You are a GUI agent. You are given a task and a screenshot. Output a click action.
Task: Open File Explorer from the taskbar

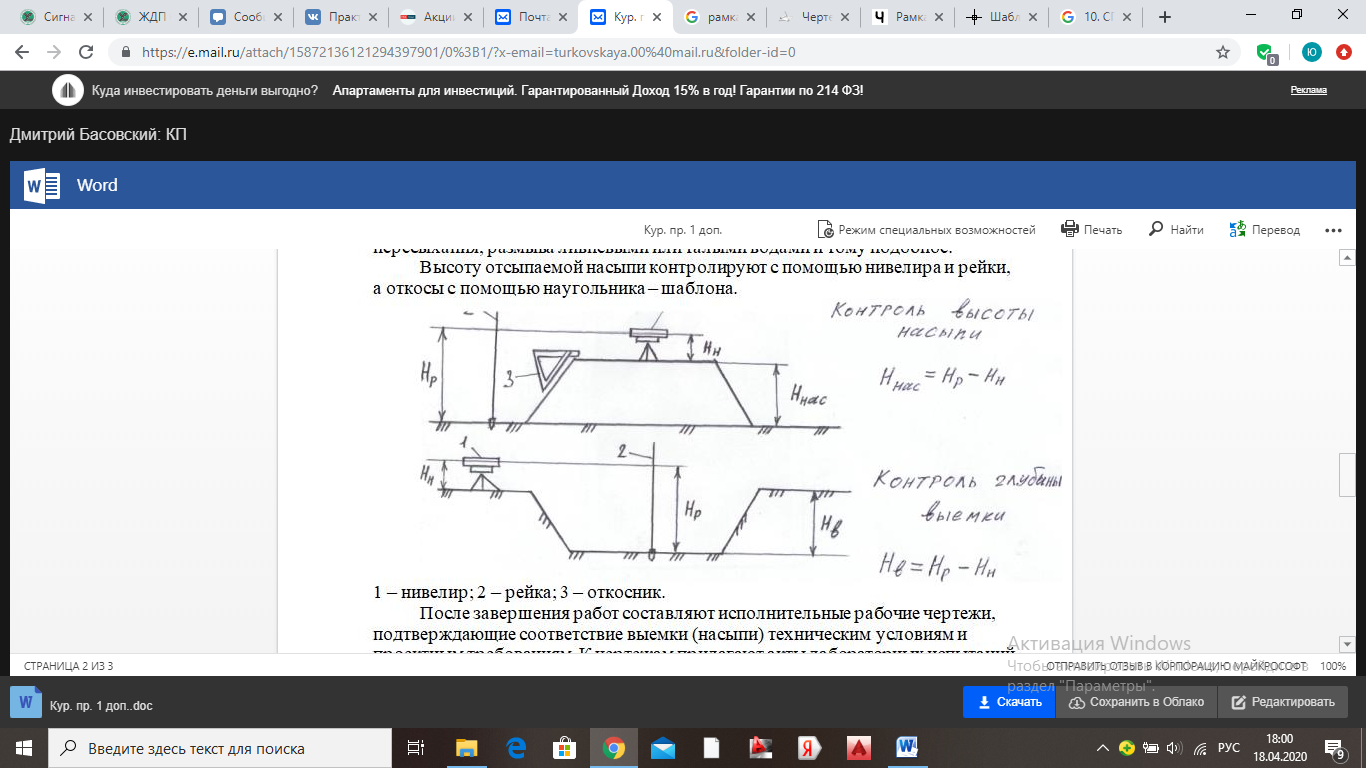(x=467, y=748)
